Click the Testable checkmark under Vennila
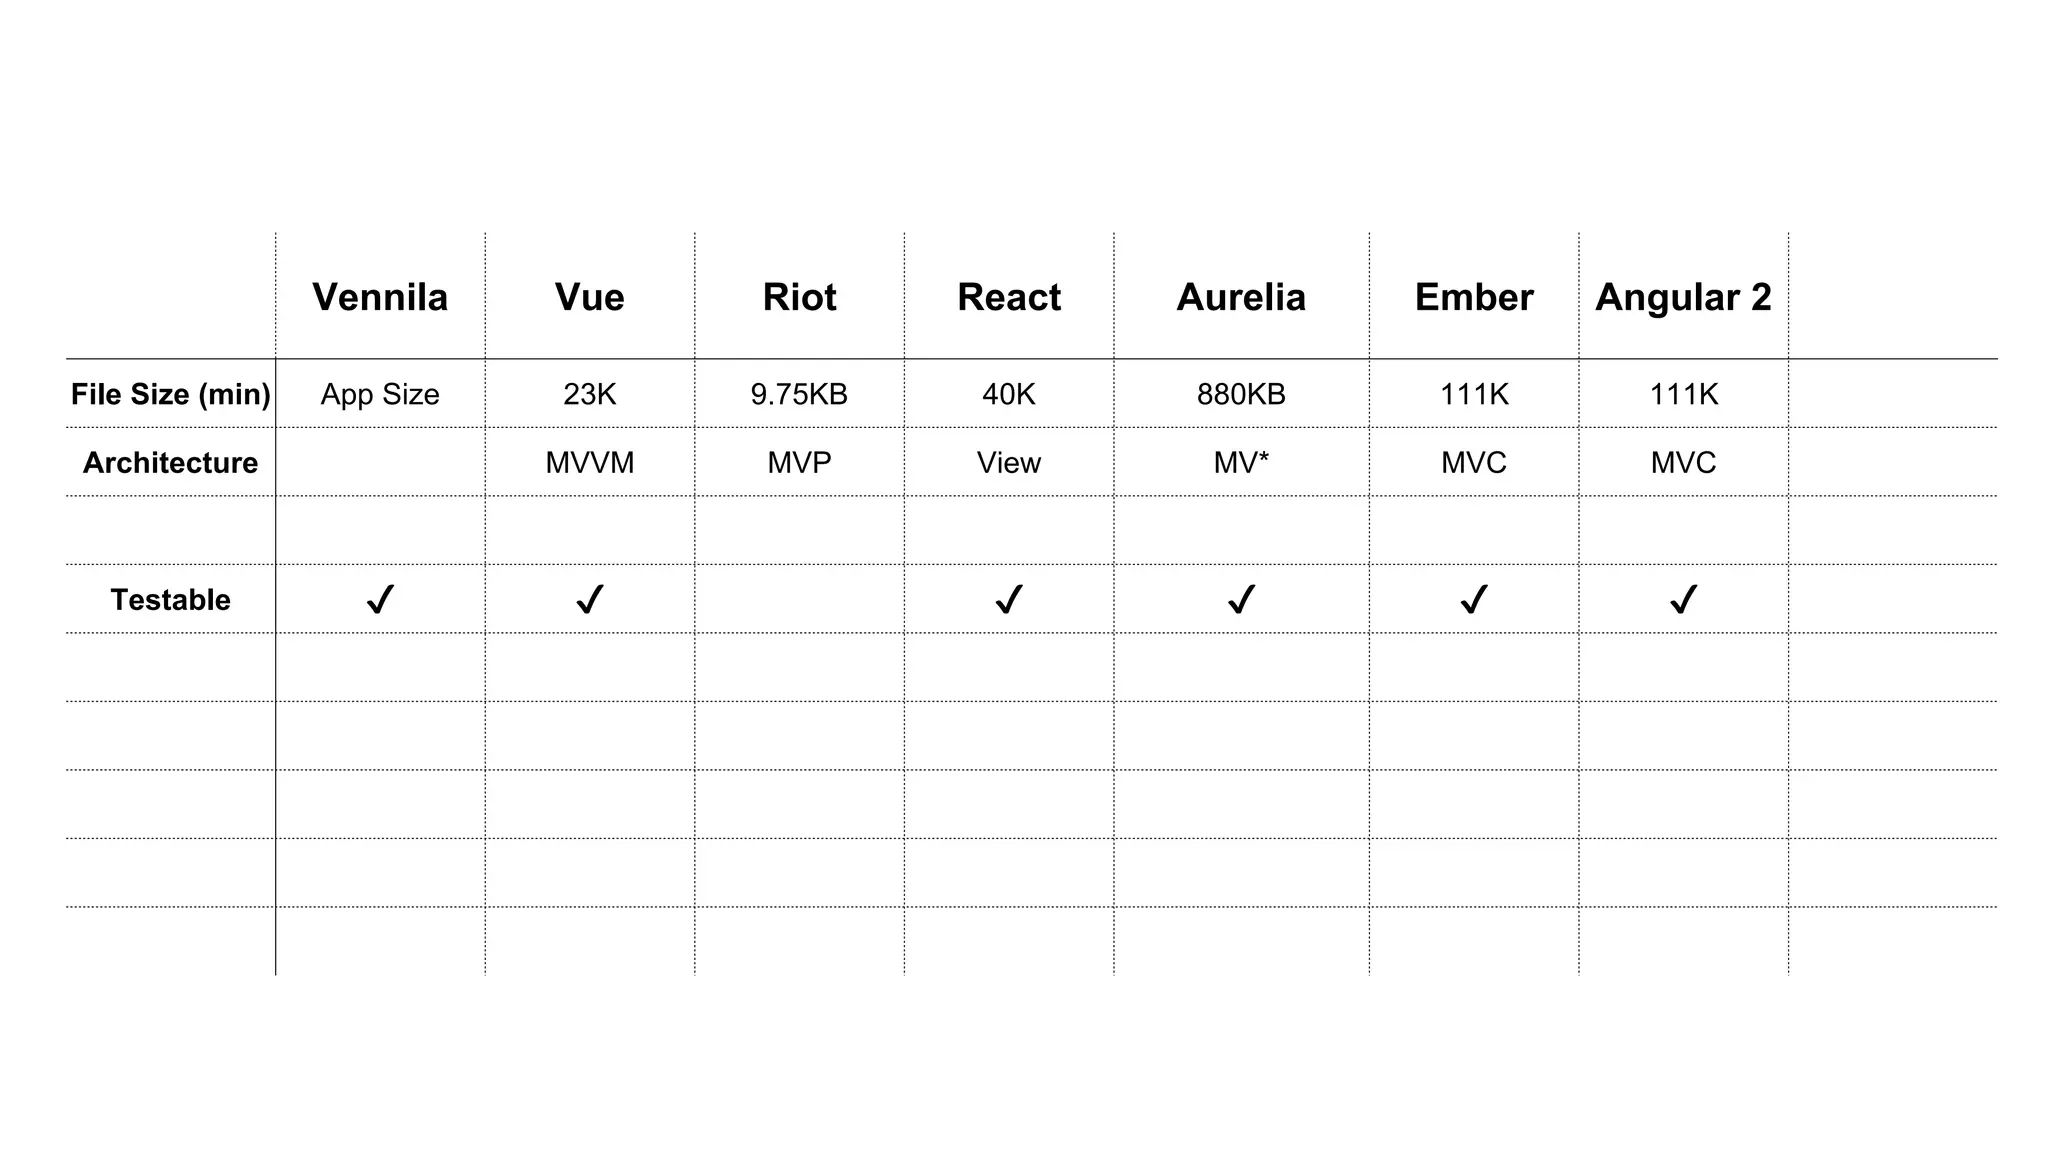 point(380,599)
